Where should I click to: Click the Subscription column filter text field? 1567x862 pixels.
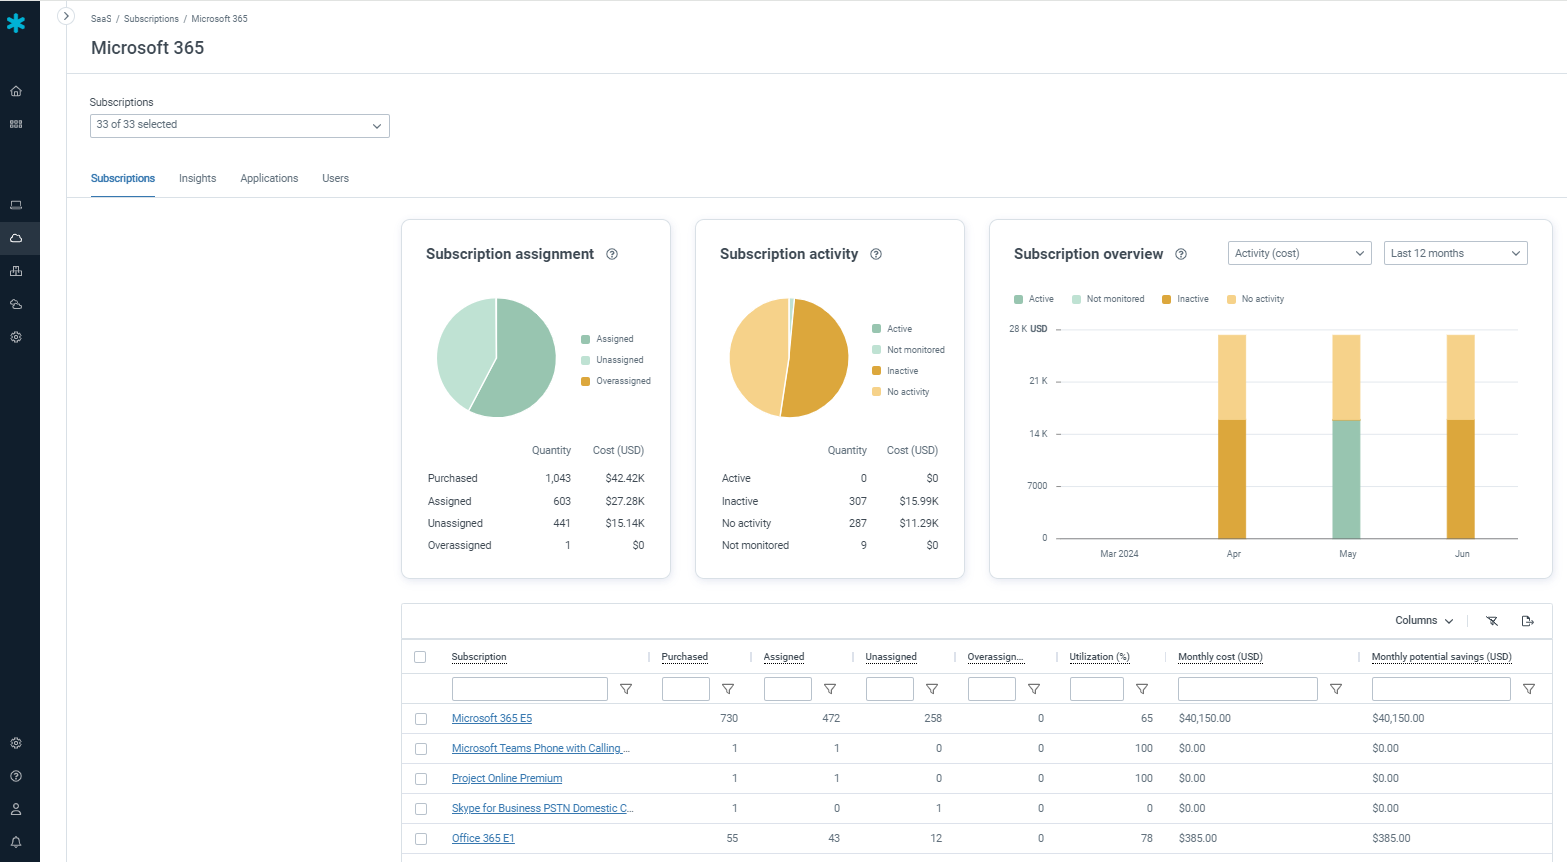pyautogui.click(x=529, y=689)
